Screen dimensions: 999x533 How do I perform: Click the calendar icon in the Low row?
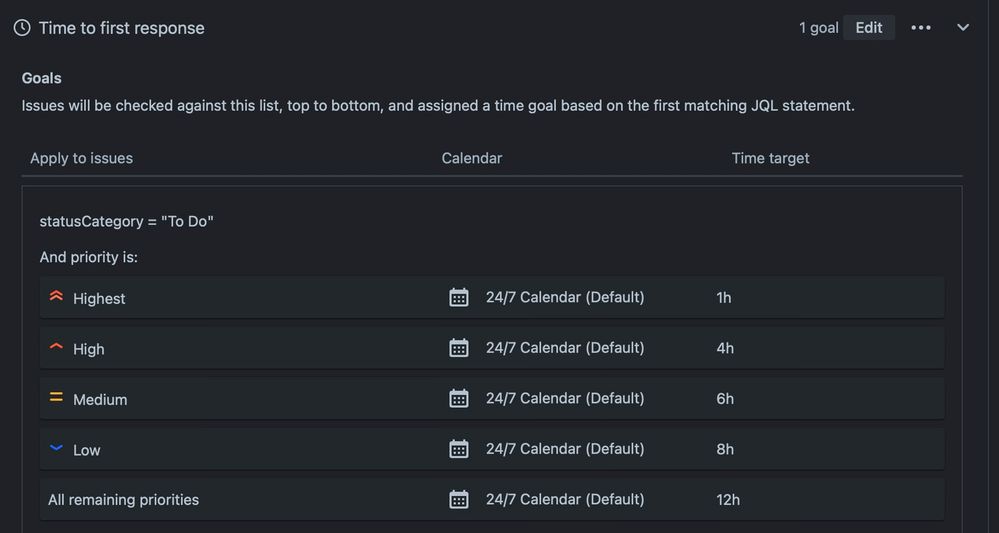tap(459, 449)
